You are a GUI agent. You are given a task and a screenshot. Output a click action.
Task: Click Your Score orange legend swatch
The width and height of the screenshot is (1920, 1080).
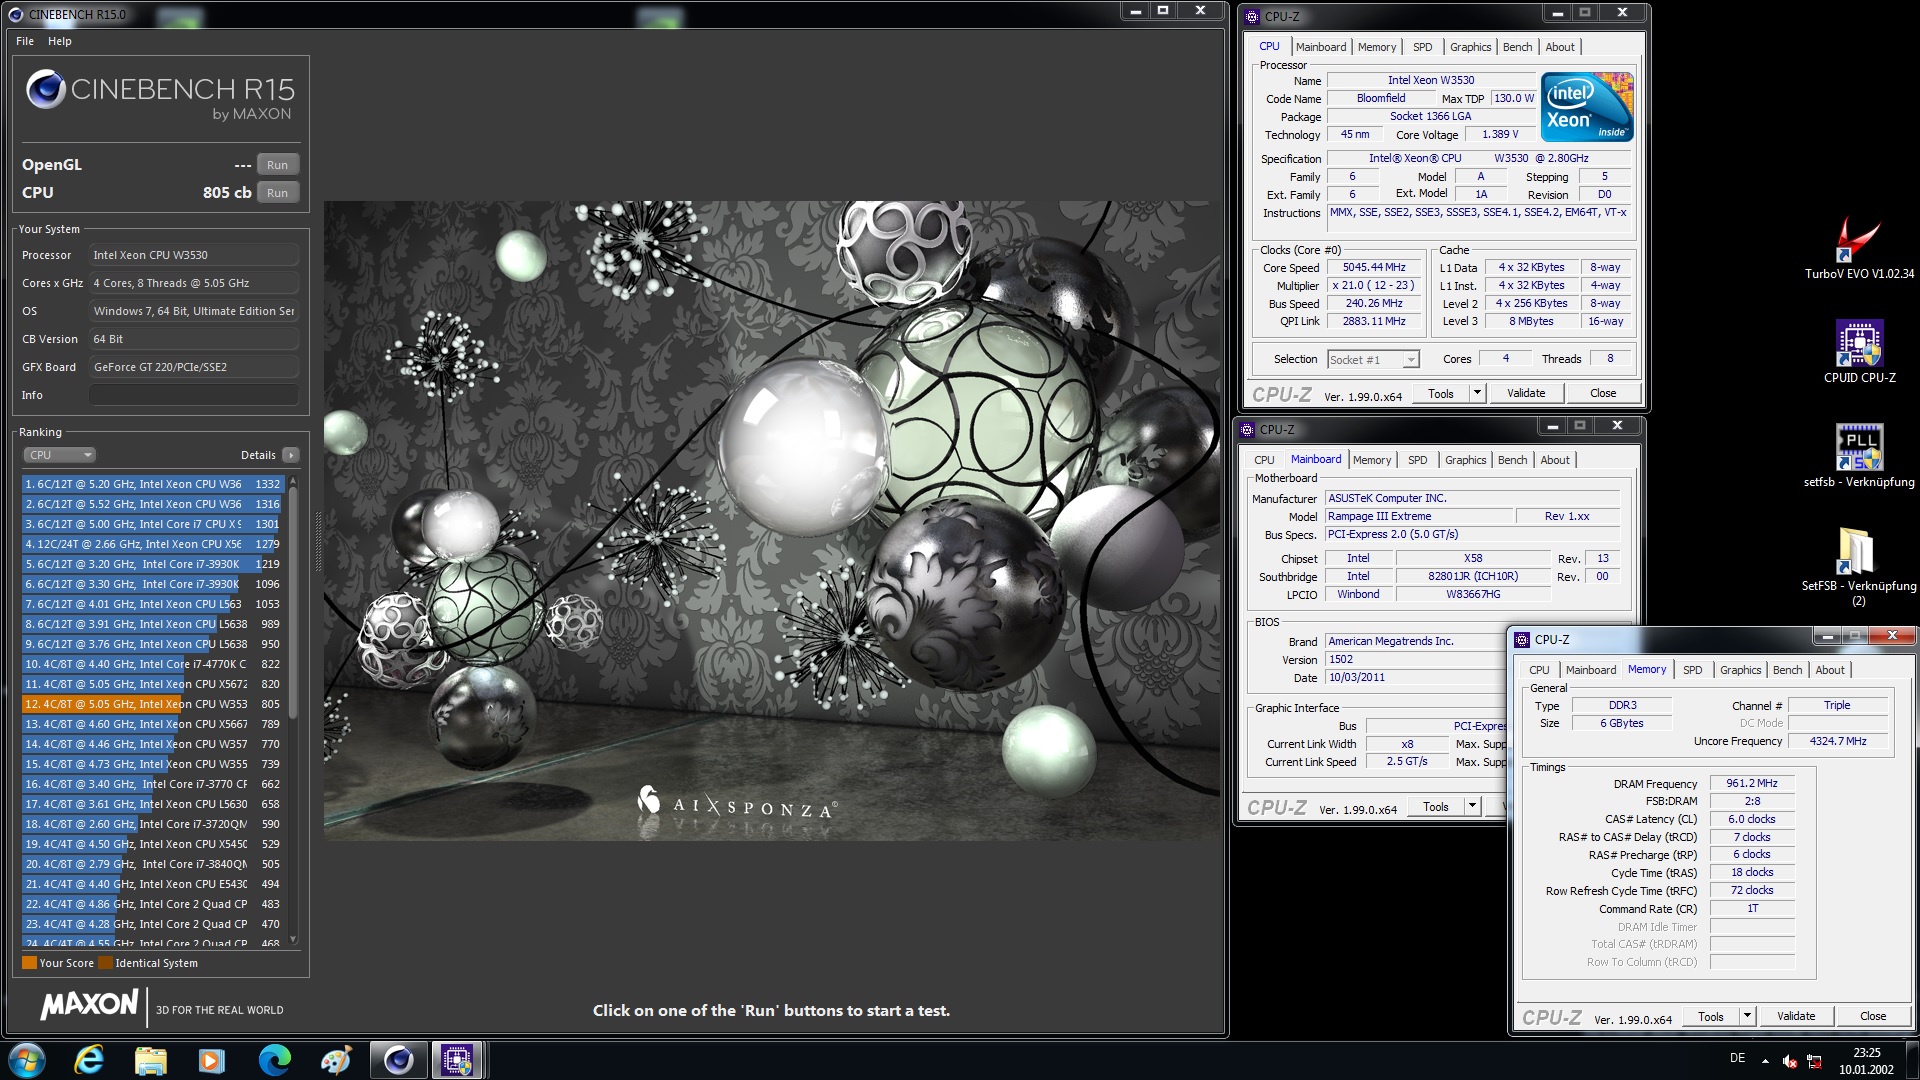pos(29,963)
